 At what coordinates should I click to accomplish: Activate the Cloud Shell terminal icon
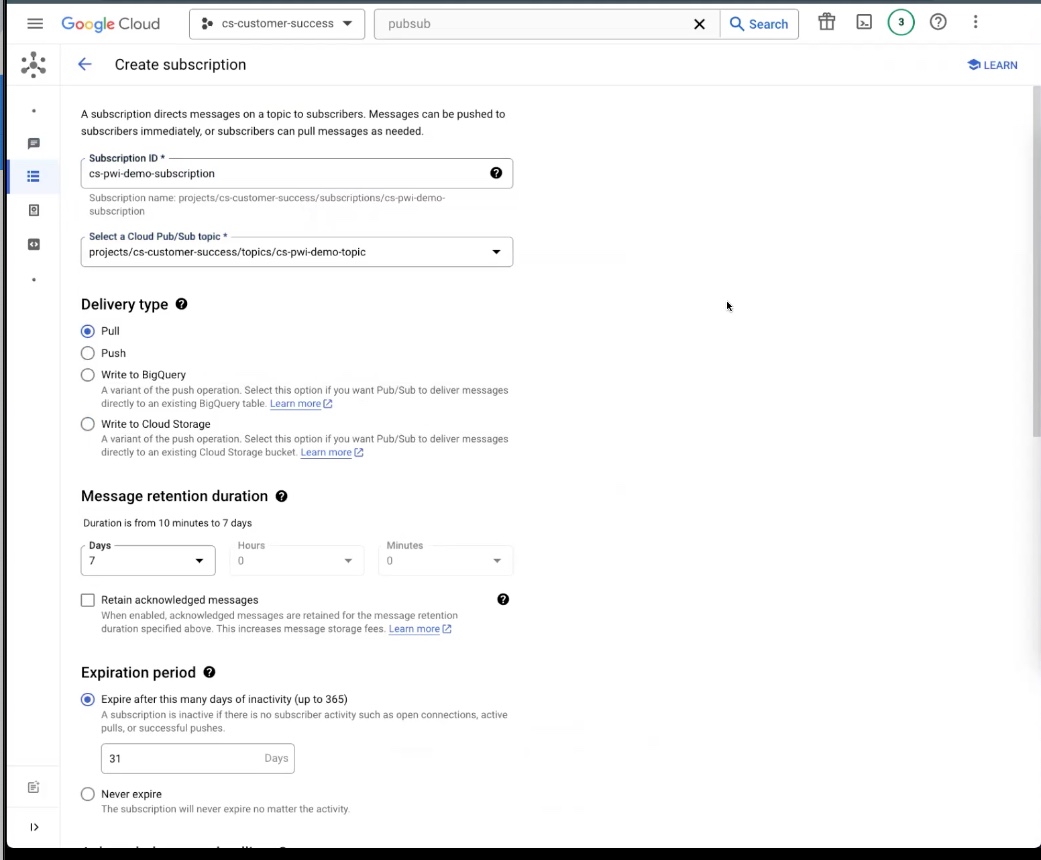point(863,22)
